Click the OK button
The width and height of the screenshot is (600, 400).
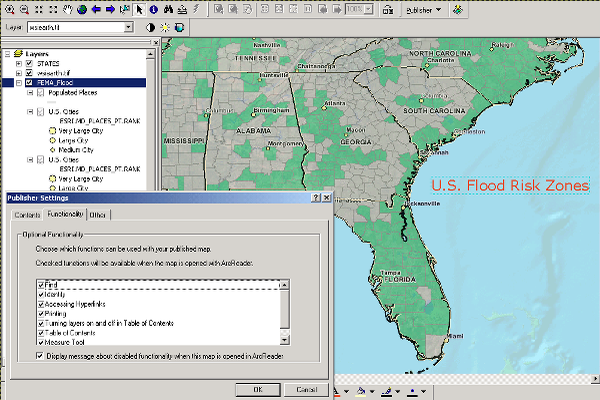(257, 388)
